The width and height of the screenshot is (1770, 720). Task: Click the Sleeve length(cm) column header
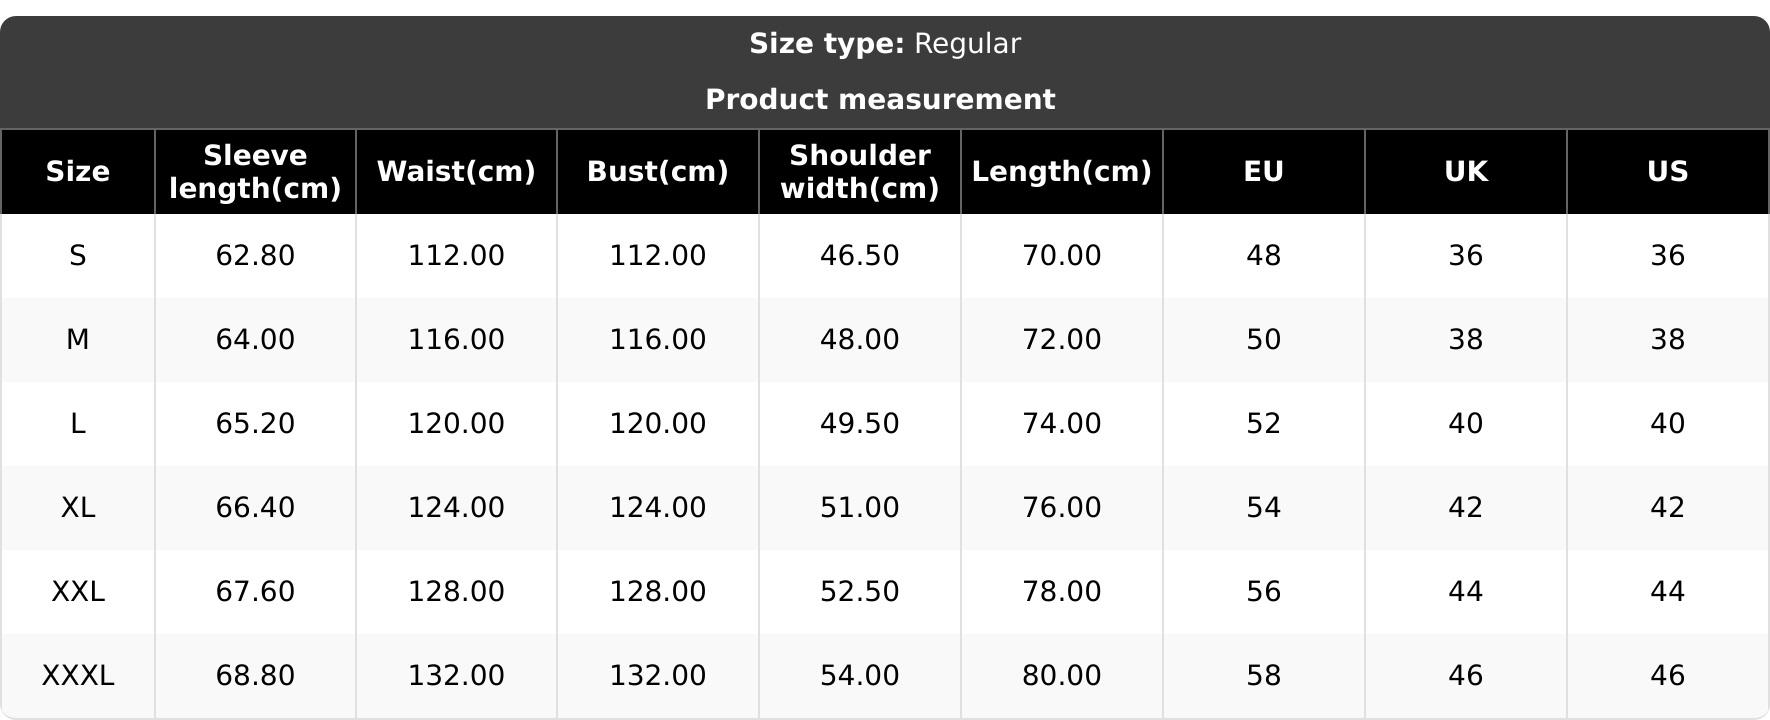pyautogui.click(x=255, y=171)
